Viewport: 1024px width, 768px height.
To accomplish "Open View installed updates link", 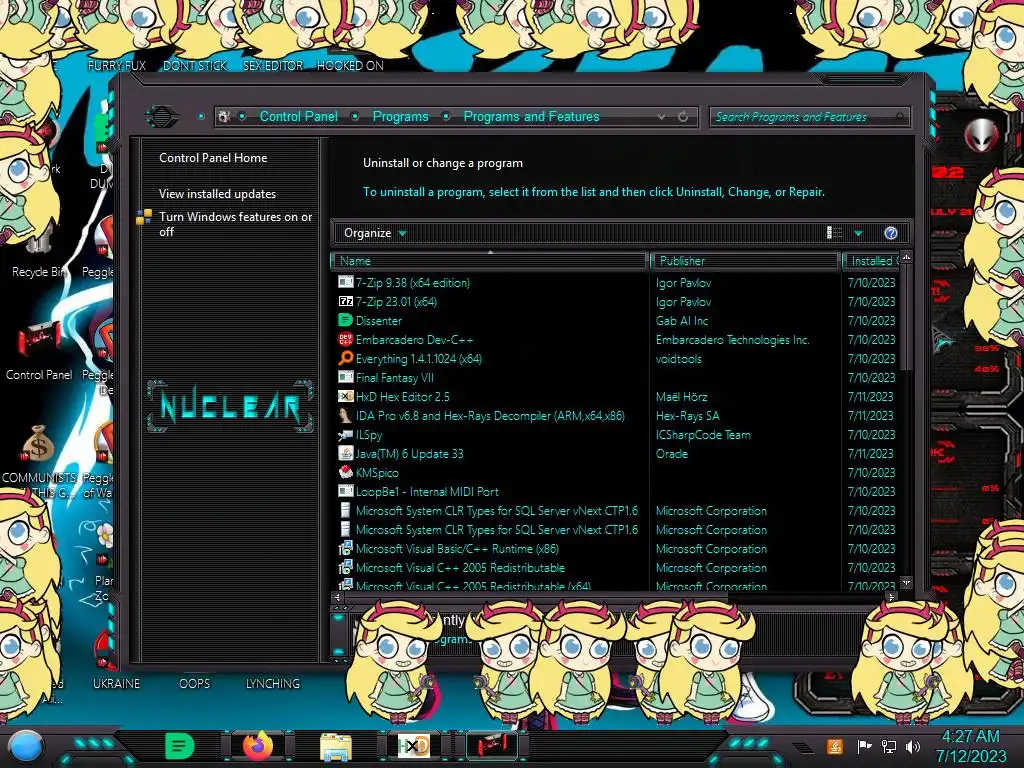I will (217, 193).
